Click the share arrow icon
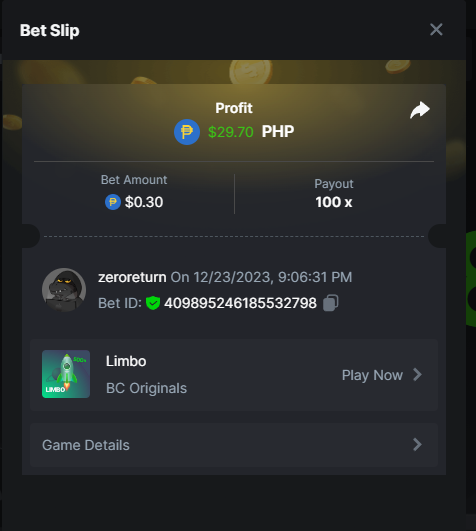Viewport: 476px width, 531px height. (420, 110)
